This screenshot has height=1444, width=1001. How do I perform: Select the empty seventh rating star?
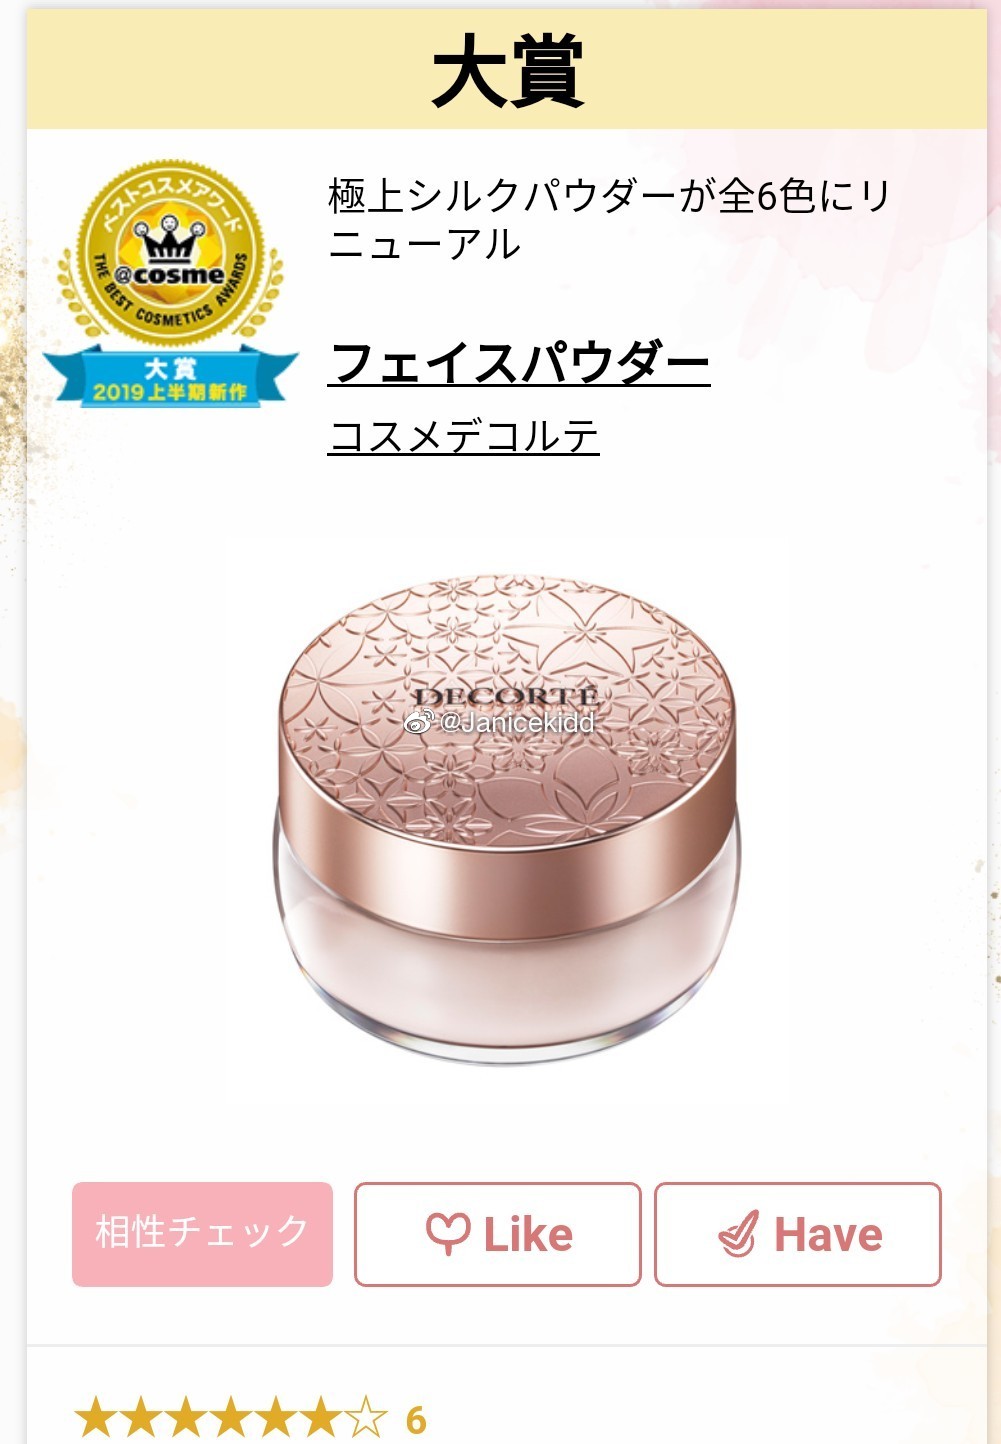click(x=367, y=1418)
